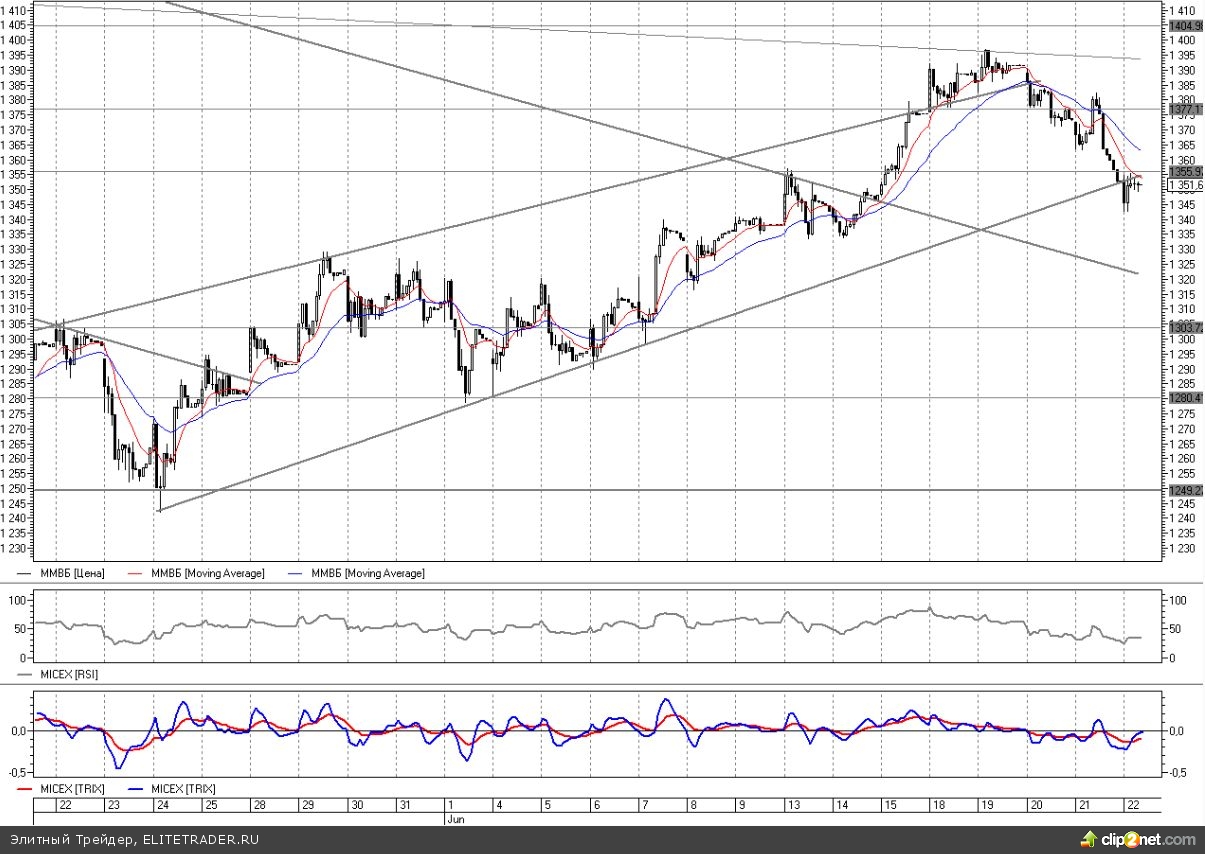Click the red MICEX [TRIX] legend swatch
1205x854 pixels.
[x=28, y=789]
